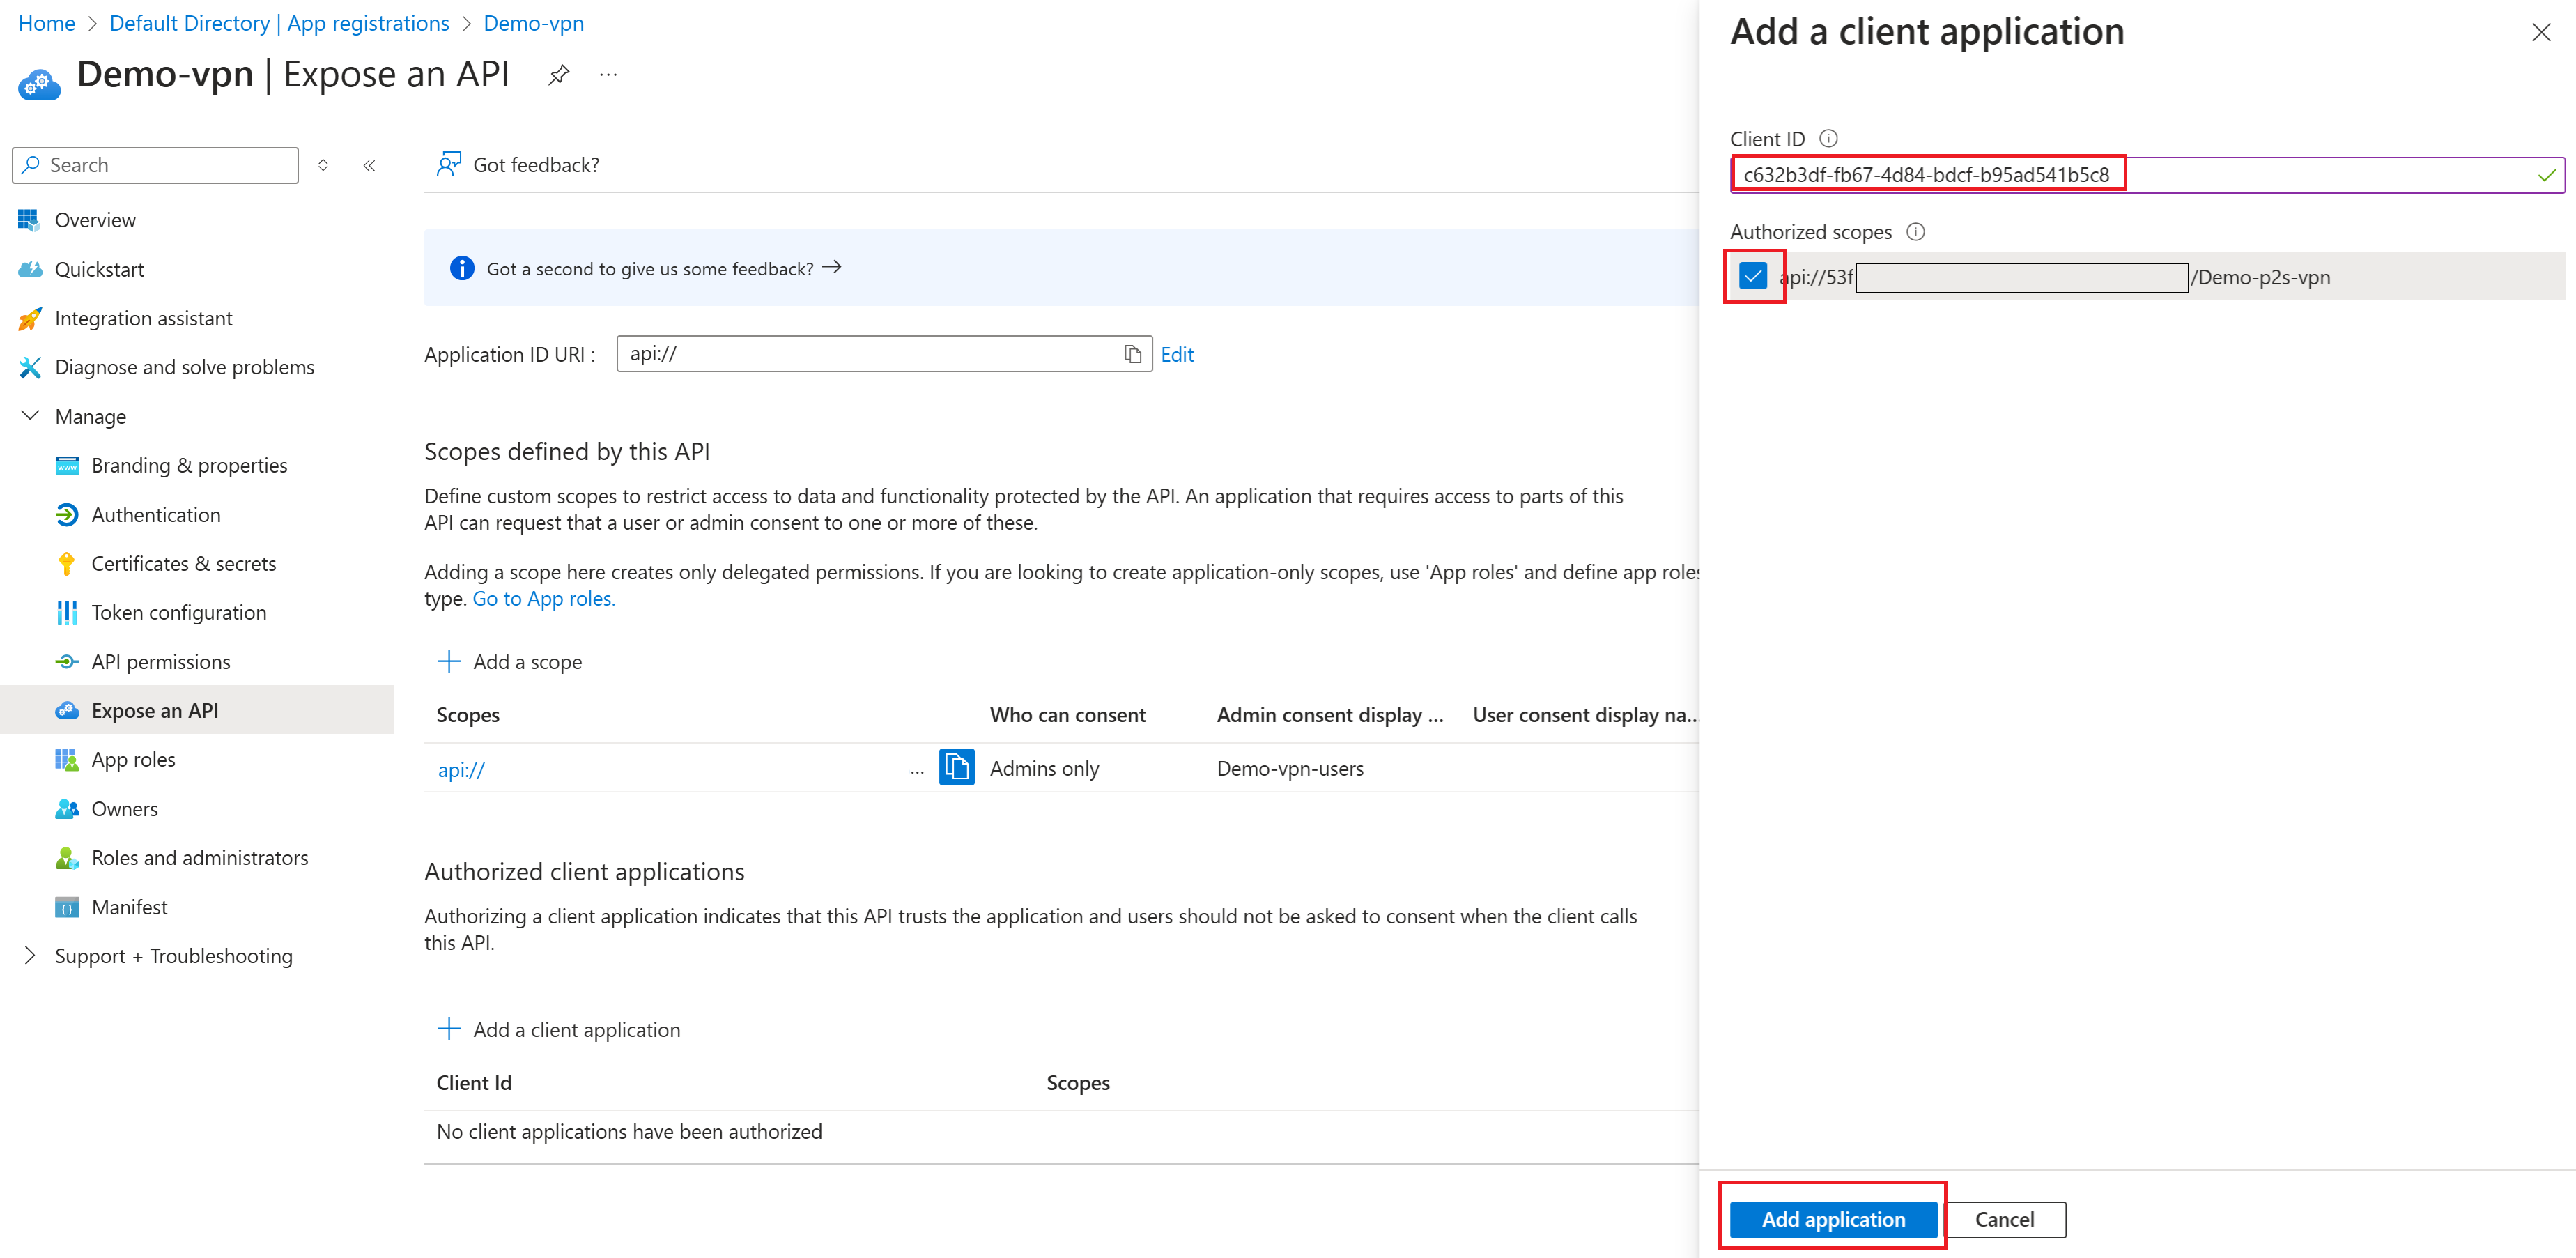Click the pin icon beside the page title
This screenshot has height=1258, width=2576.
(558, 75)
